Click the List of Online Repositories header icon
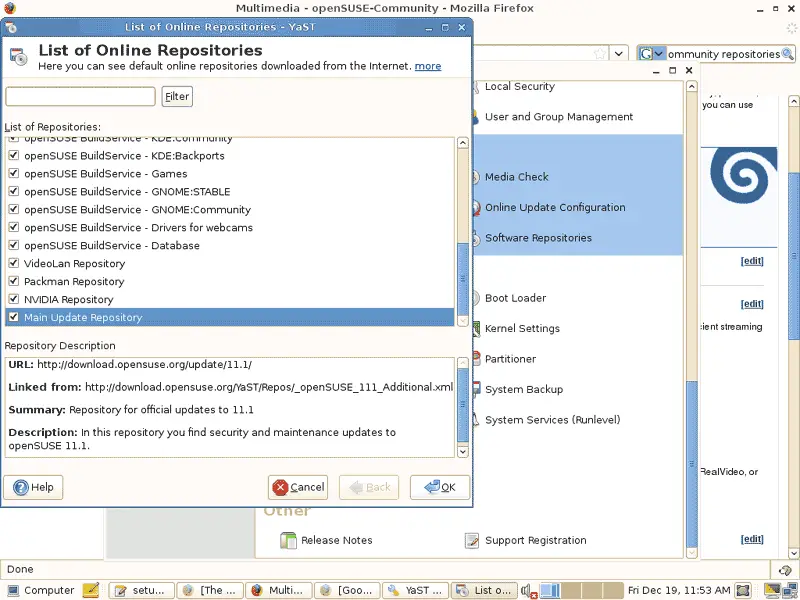The image size is (800, 600). click(19, 57)
